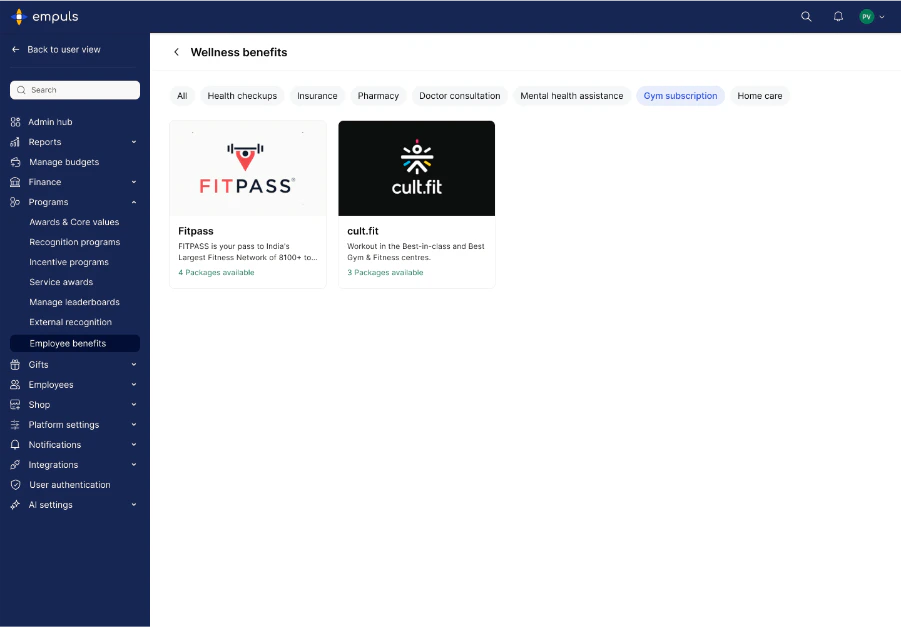Click the Finance bank icon
This screenshot has width=901, height=627.
click(x=16, y=182)
